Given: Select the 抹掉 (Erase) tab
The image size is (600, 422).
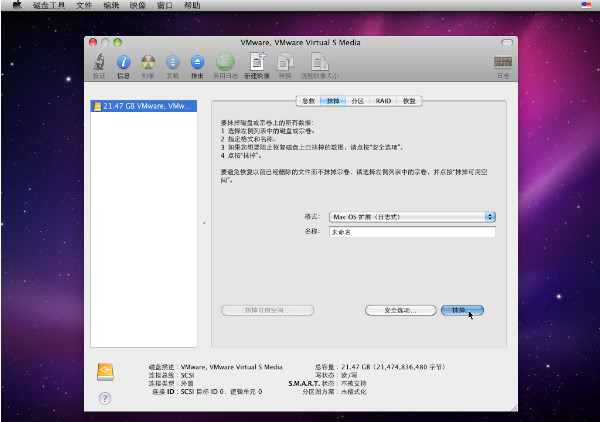Looking at the screenshot, I should [x=333, y=101].
